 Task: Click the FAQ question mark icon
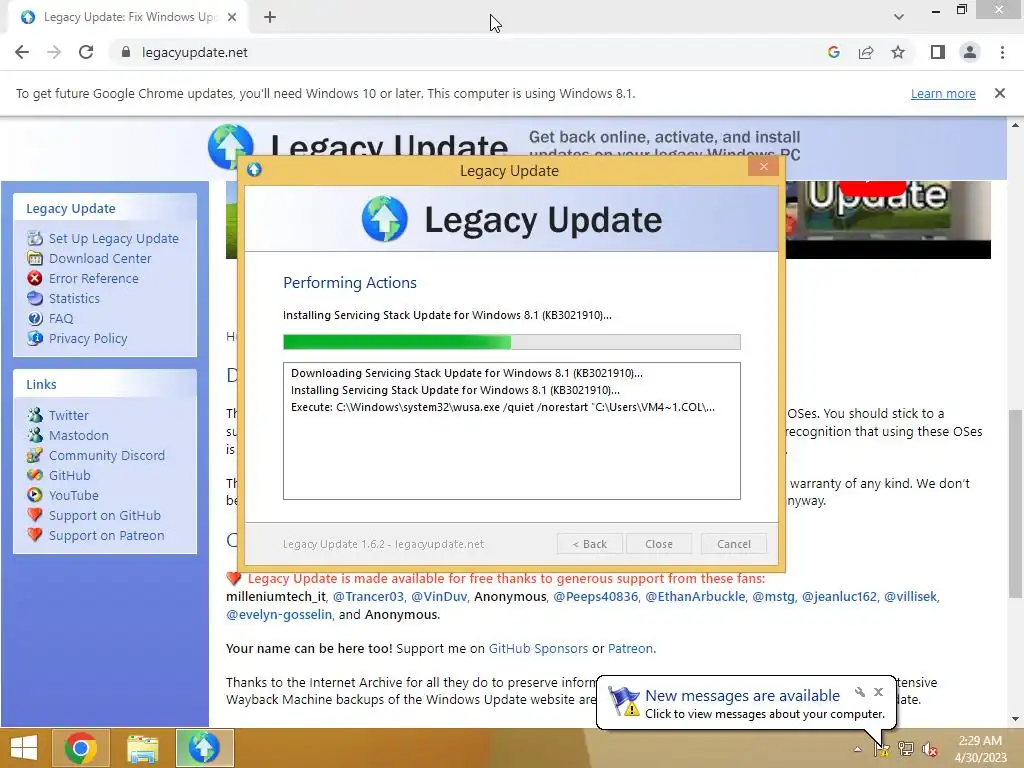[35, 318]
